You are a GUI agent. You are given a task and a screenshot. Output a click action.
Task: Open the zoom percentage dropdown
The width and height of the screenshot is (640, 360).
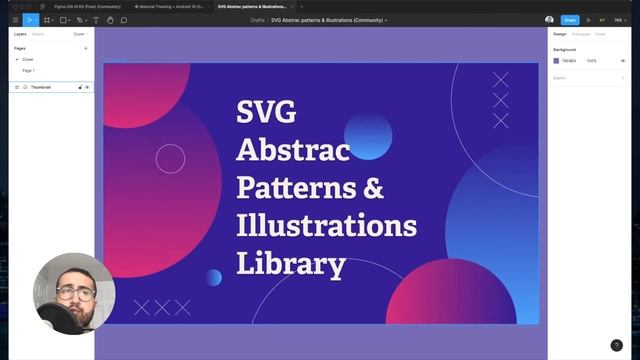click(620, 20)
